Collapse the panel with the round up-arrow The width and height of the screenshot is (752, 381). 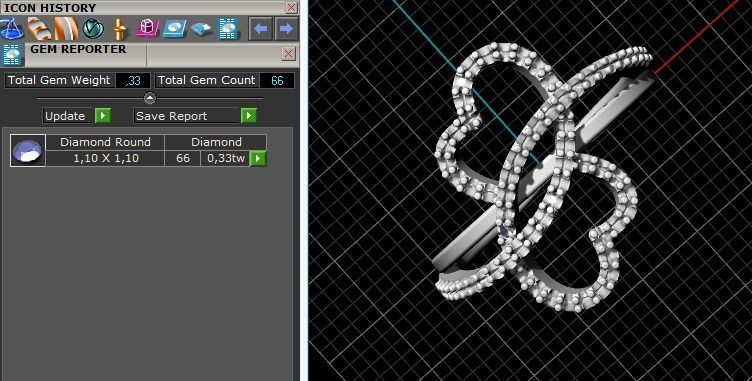point(150,98)
